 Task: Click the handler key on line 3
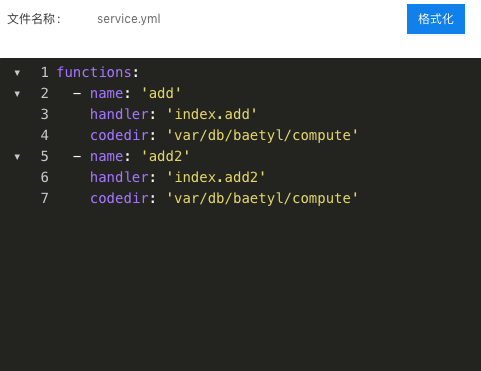119,114
